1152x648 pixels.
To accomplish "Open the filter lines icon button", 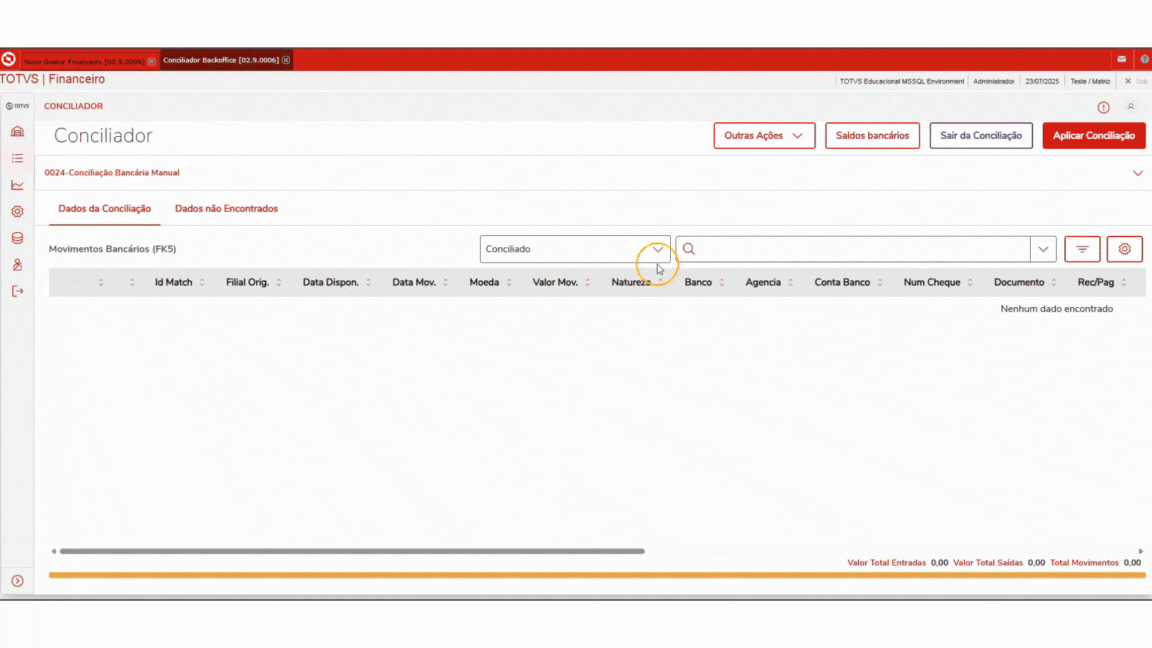I will click(1082, 249).
